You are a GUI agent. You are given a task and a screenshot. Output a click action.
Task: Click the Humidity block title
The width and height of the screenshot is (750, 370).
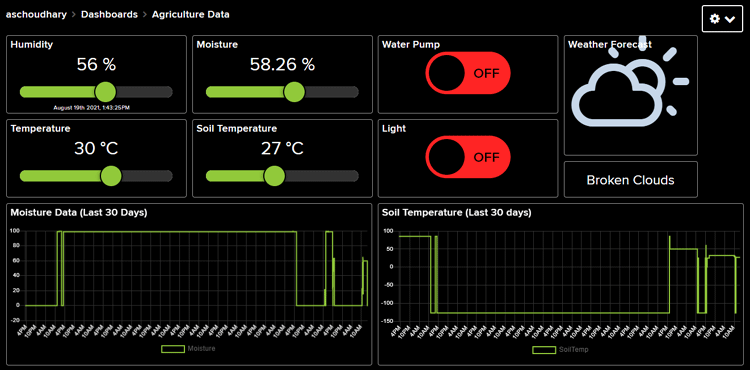[x=32, y=44]
